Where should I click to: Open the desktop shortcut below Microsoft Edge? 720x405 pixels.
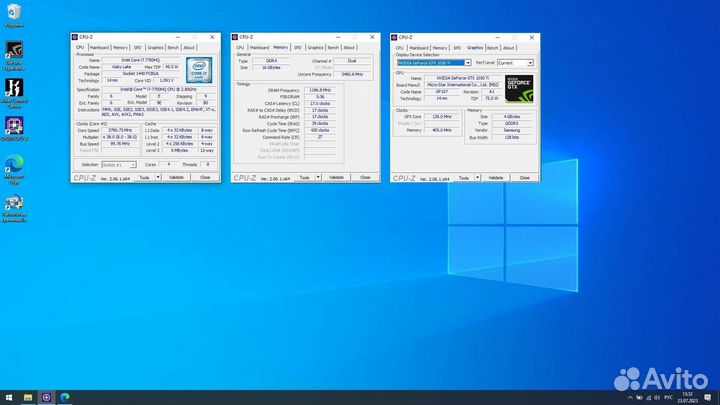14,208
